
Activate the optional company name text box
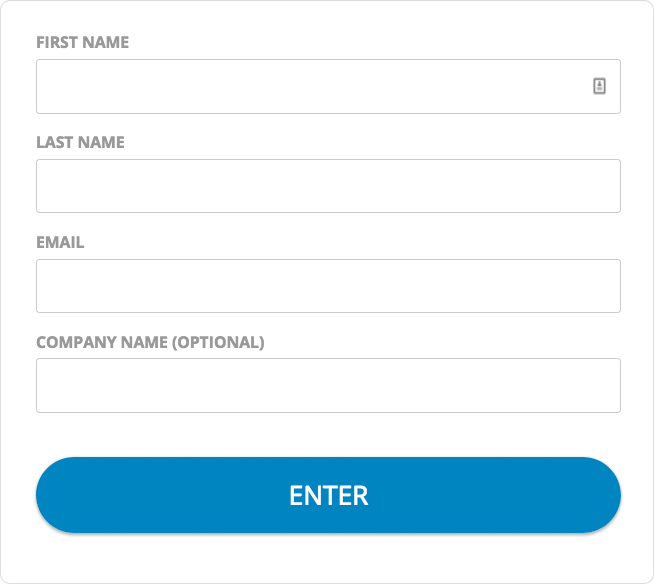pyautogui.click(x=328, y=385)
